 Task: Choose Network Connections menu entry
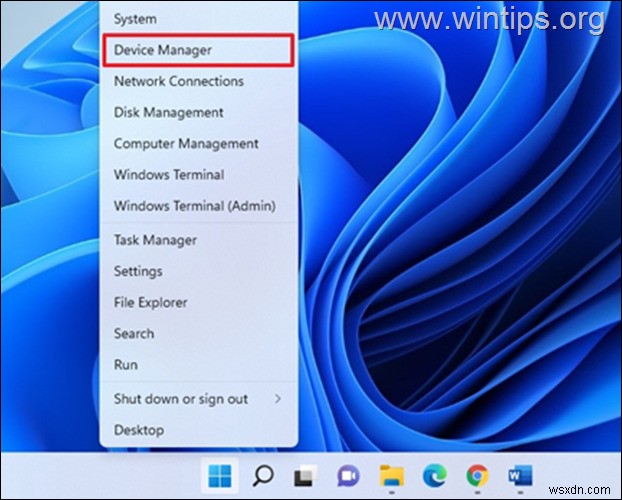(199, 81)
